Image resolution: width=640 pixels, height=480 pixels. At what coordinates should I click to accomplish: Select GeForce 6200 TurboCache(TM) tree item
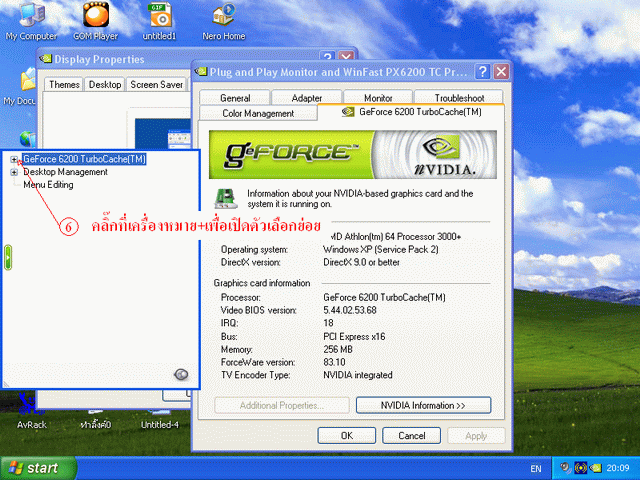coord(84,159)
